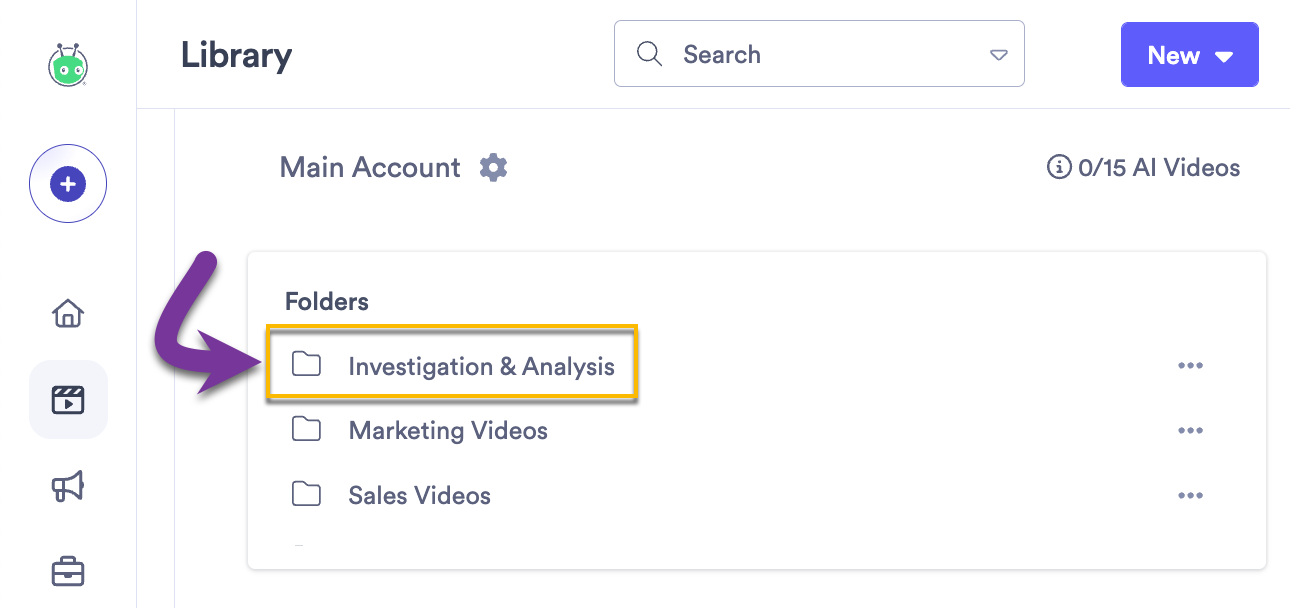
Task: Open options menu for Marketing Videos folder
Action: pyautogui.click(x=1190, y=430)
